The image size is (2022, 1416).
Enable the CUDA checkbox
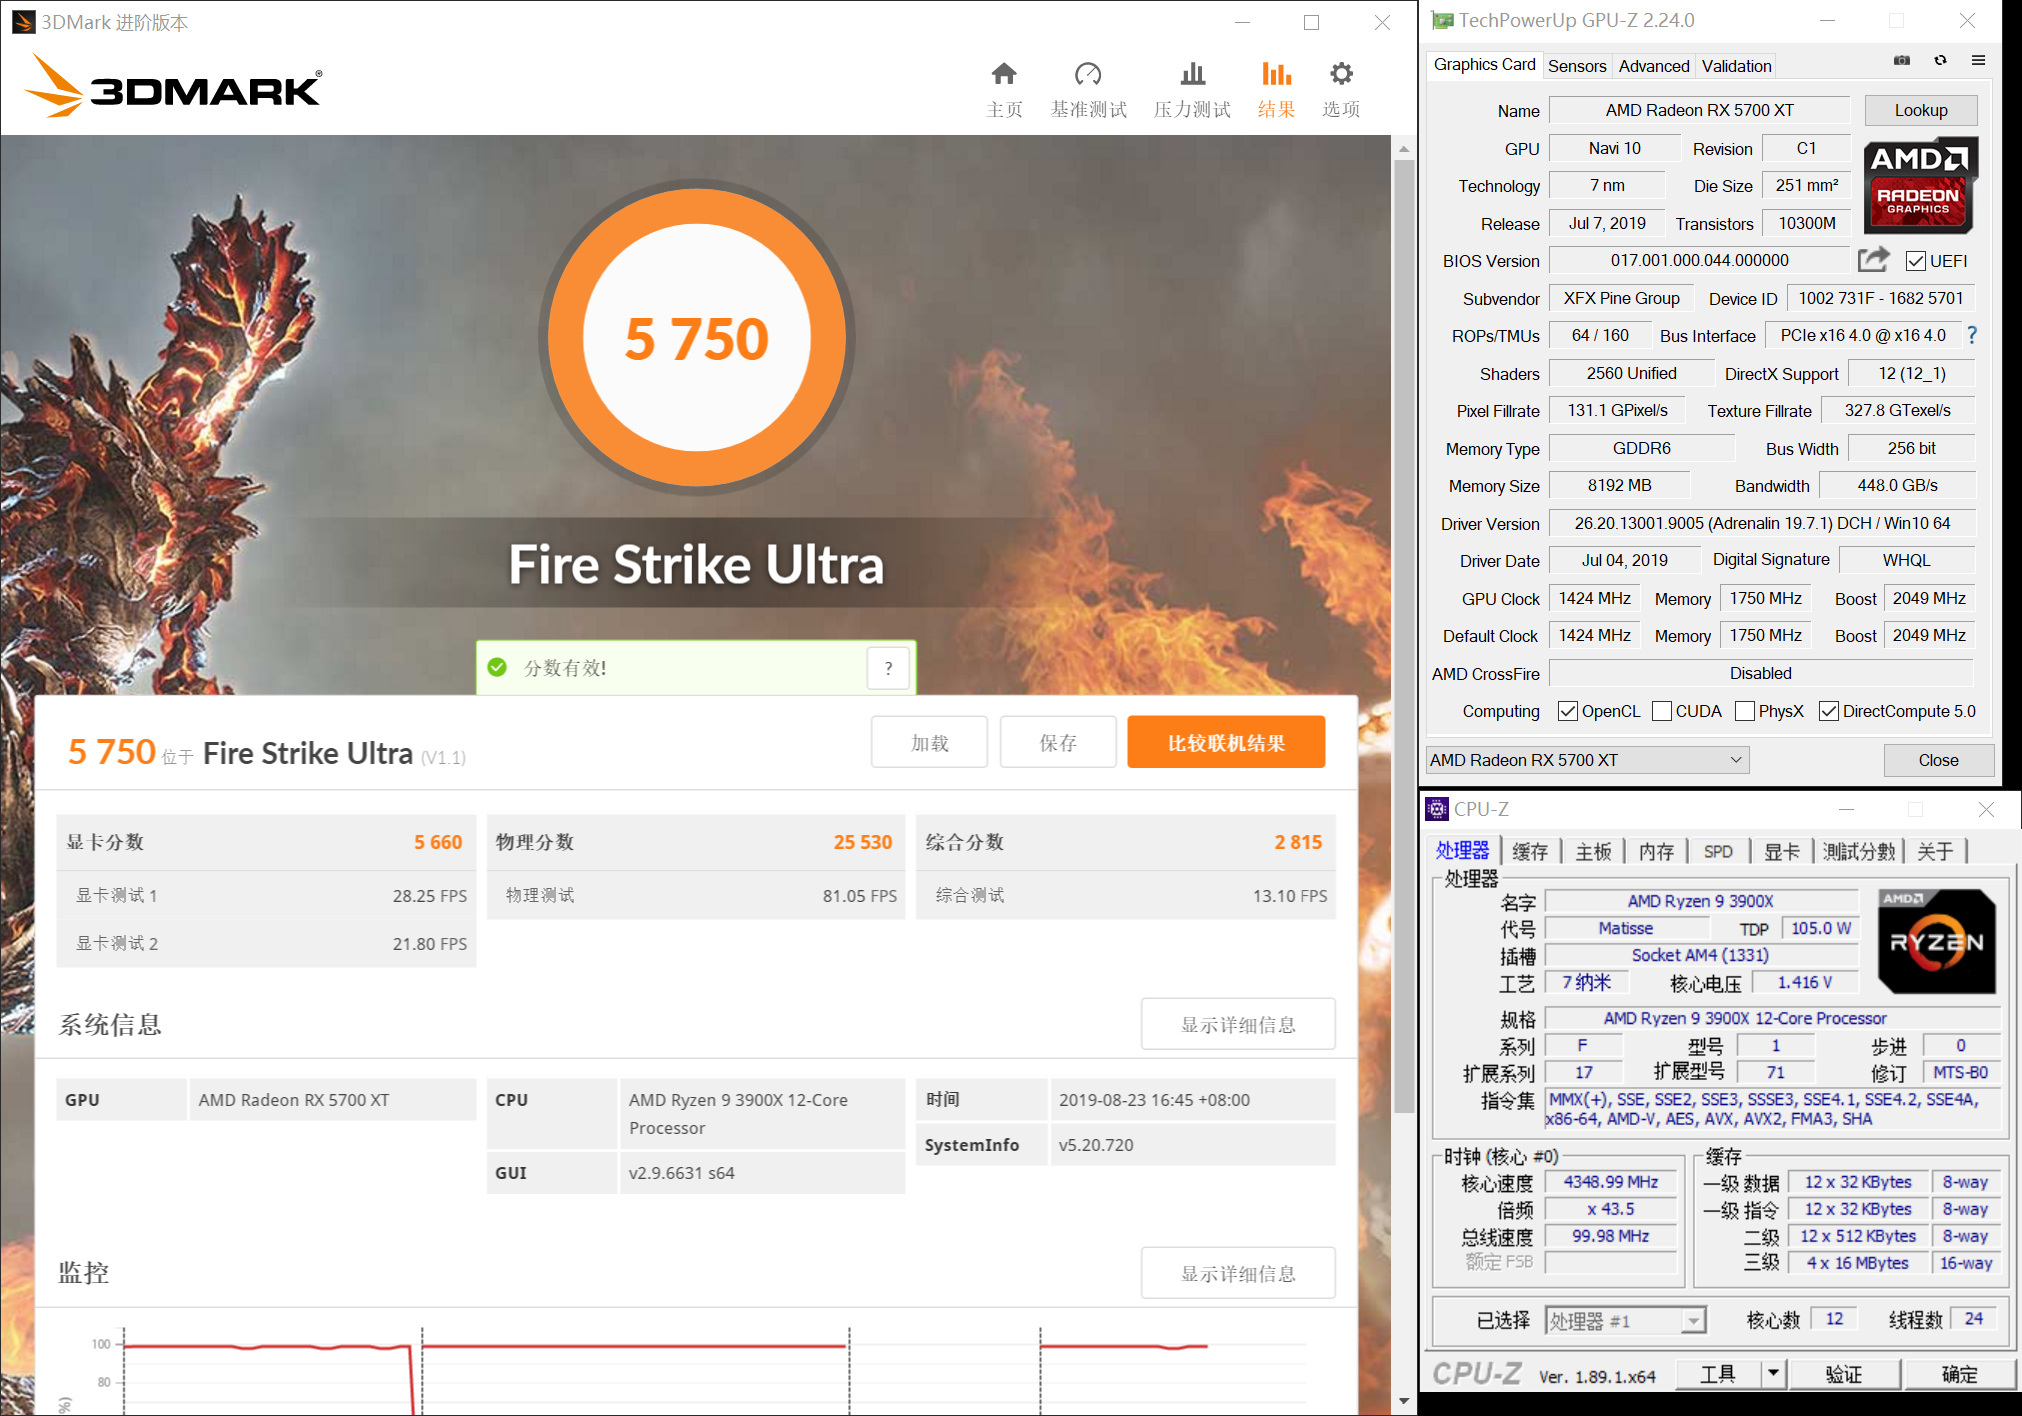point(1662,711)
